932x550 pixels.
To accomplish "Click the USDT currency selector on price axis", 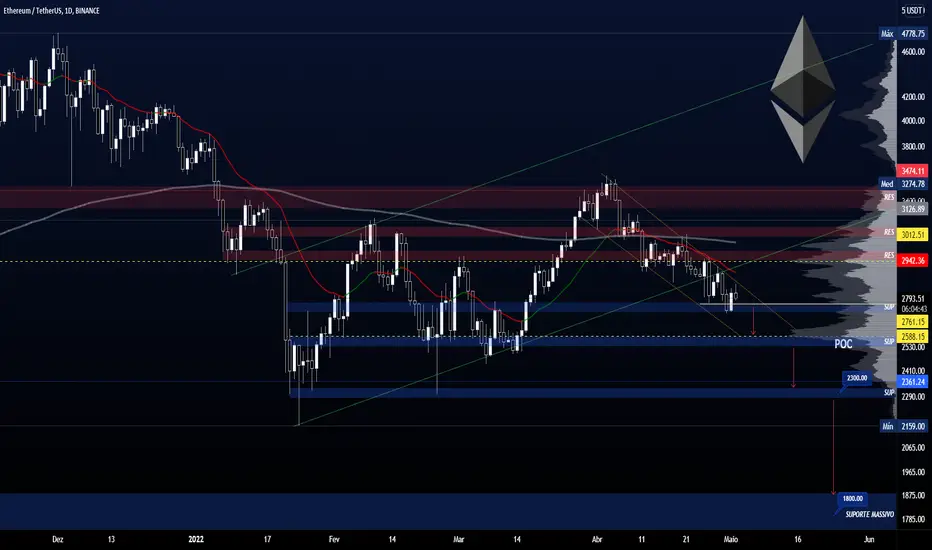I will [x=913, y=11].
